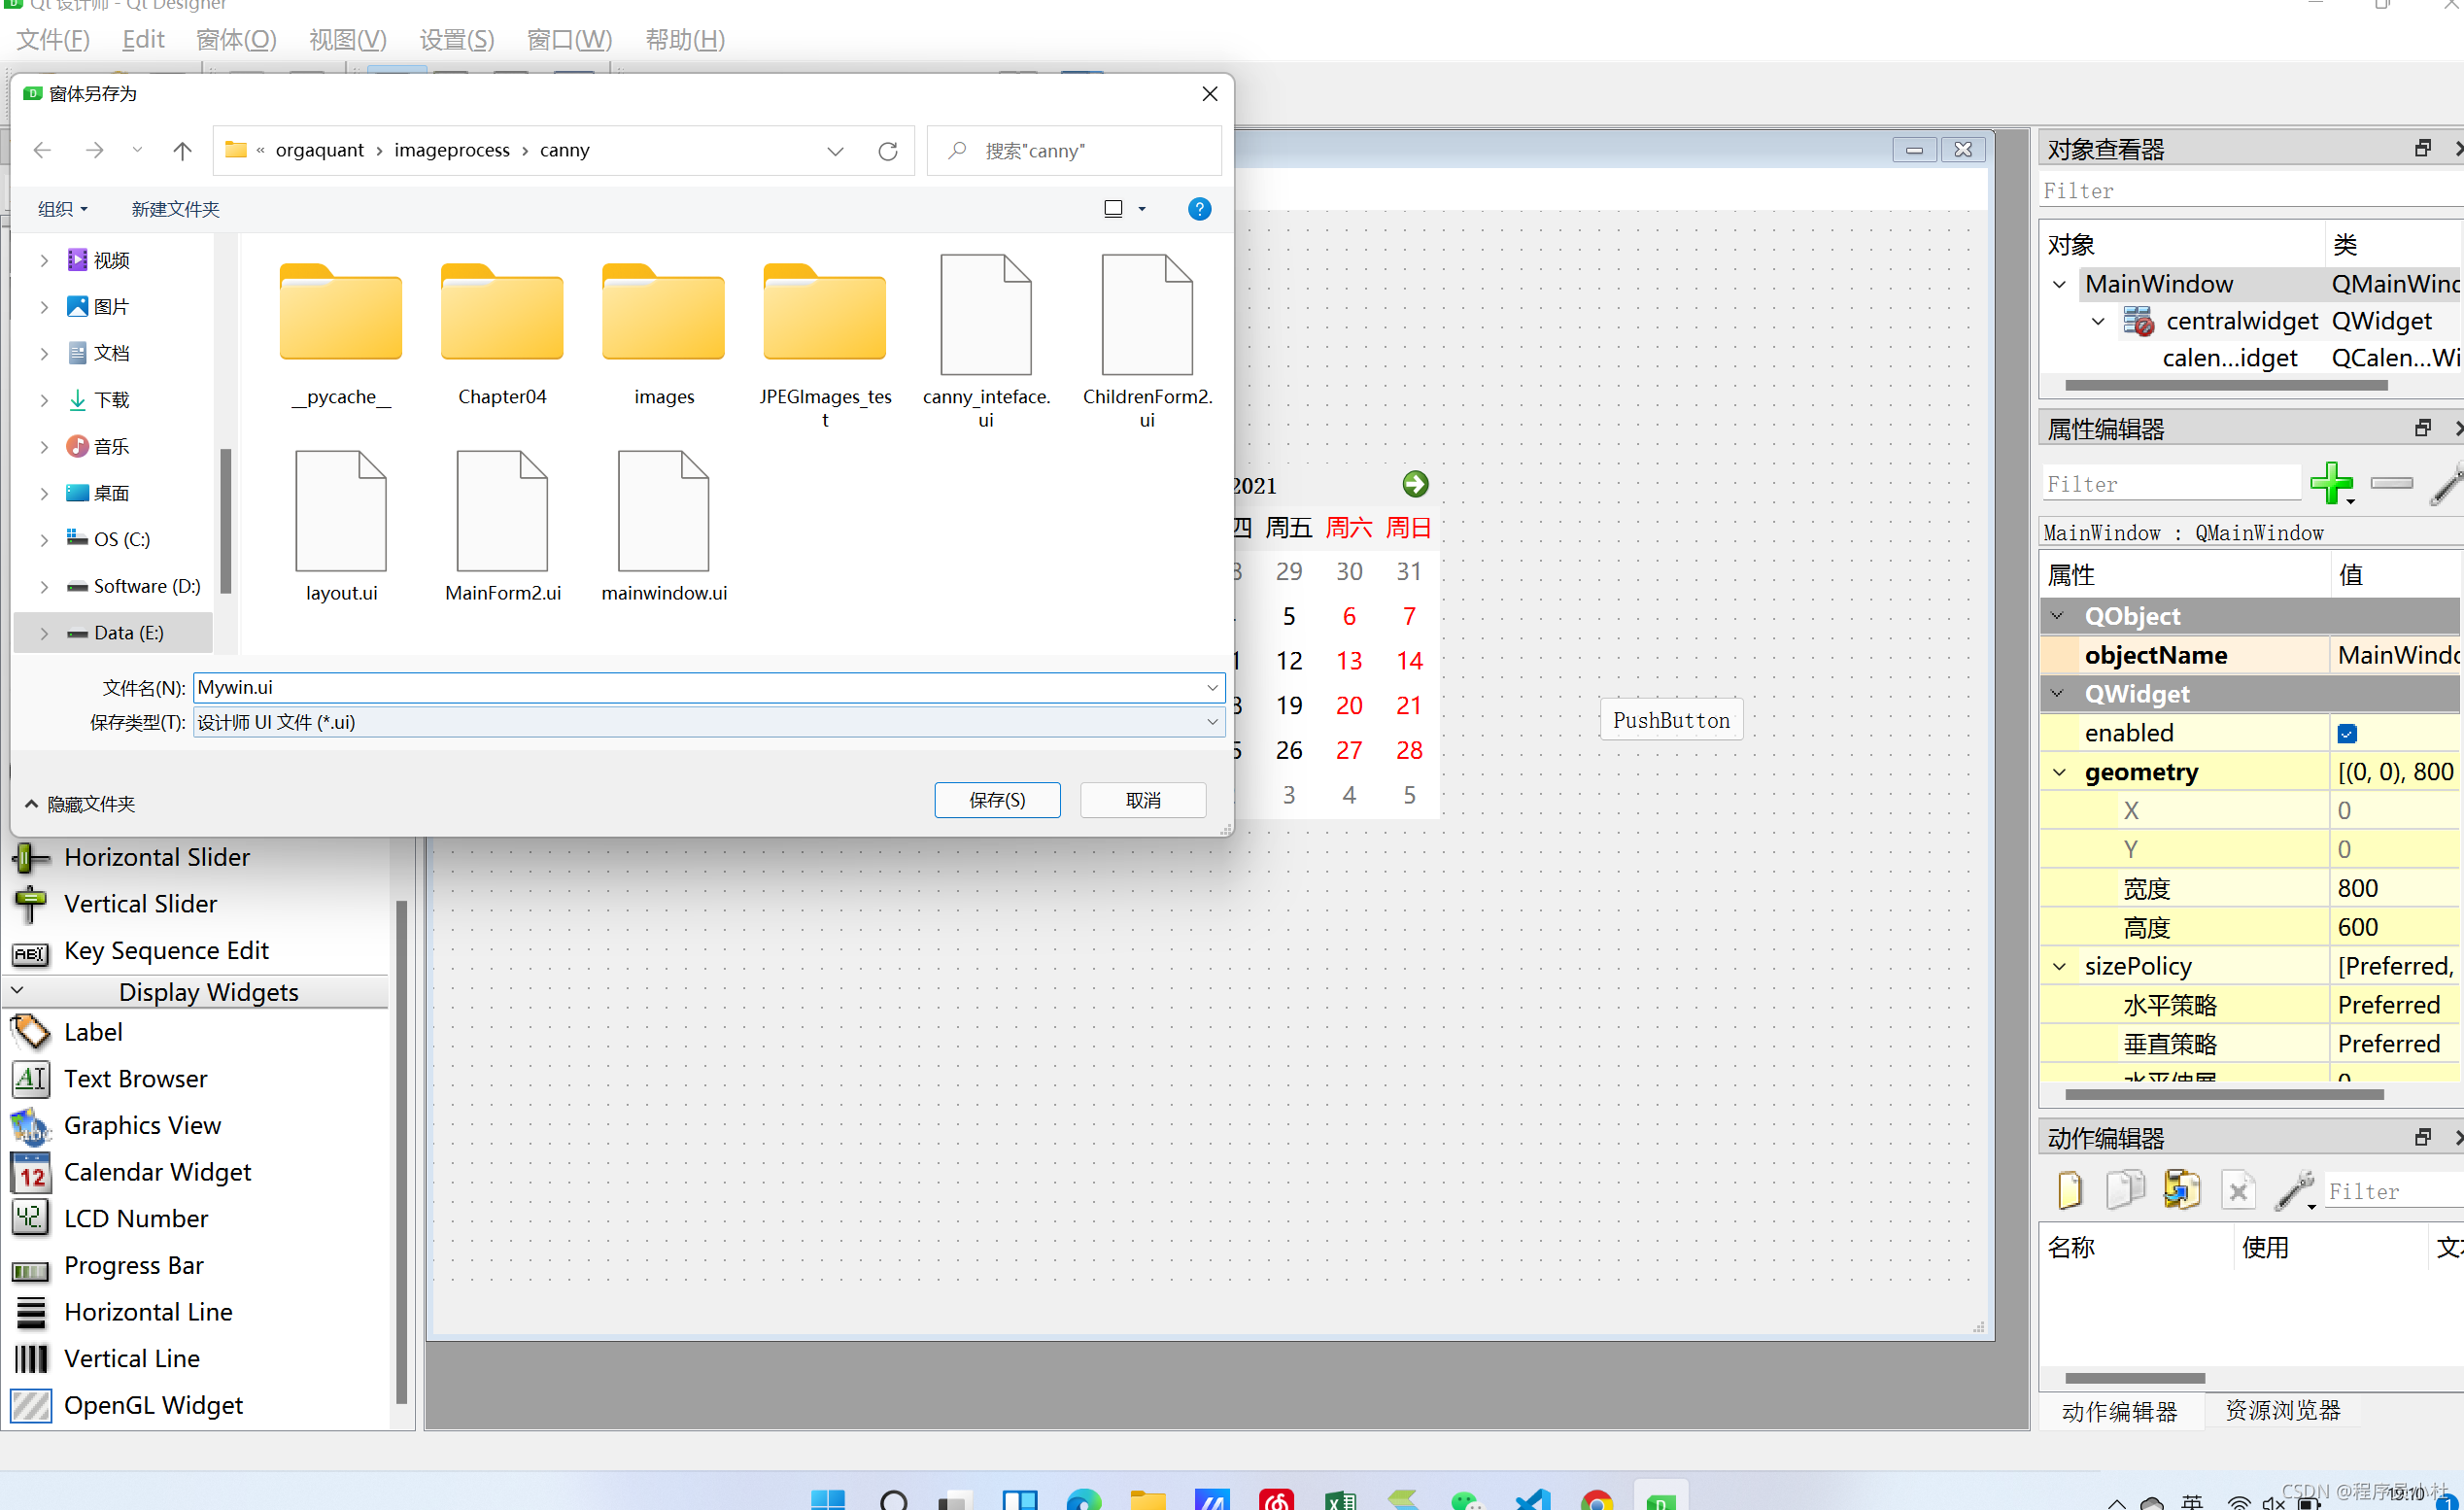This screenshot has height=1510, width=2464.
Task: Click the paste action icon in Action Editor
Action: pyautogui.click(x=2181, y=1190)
